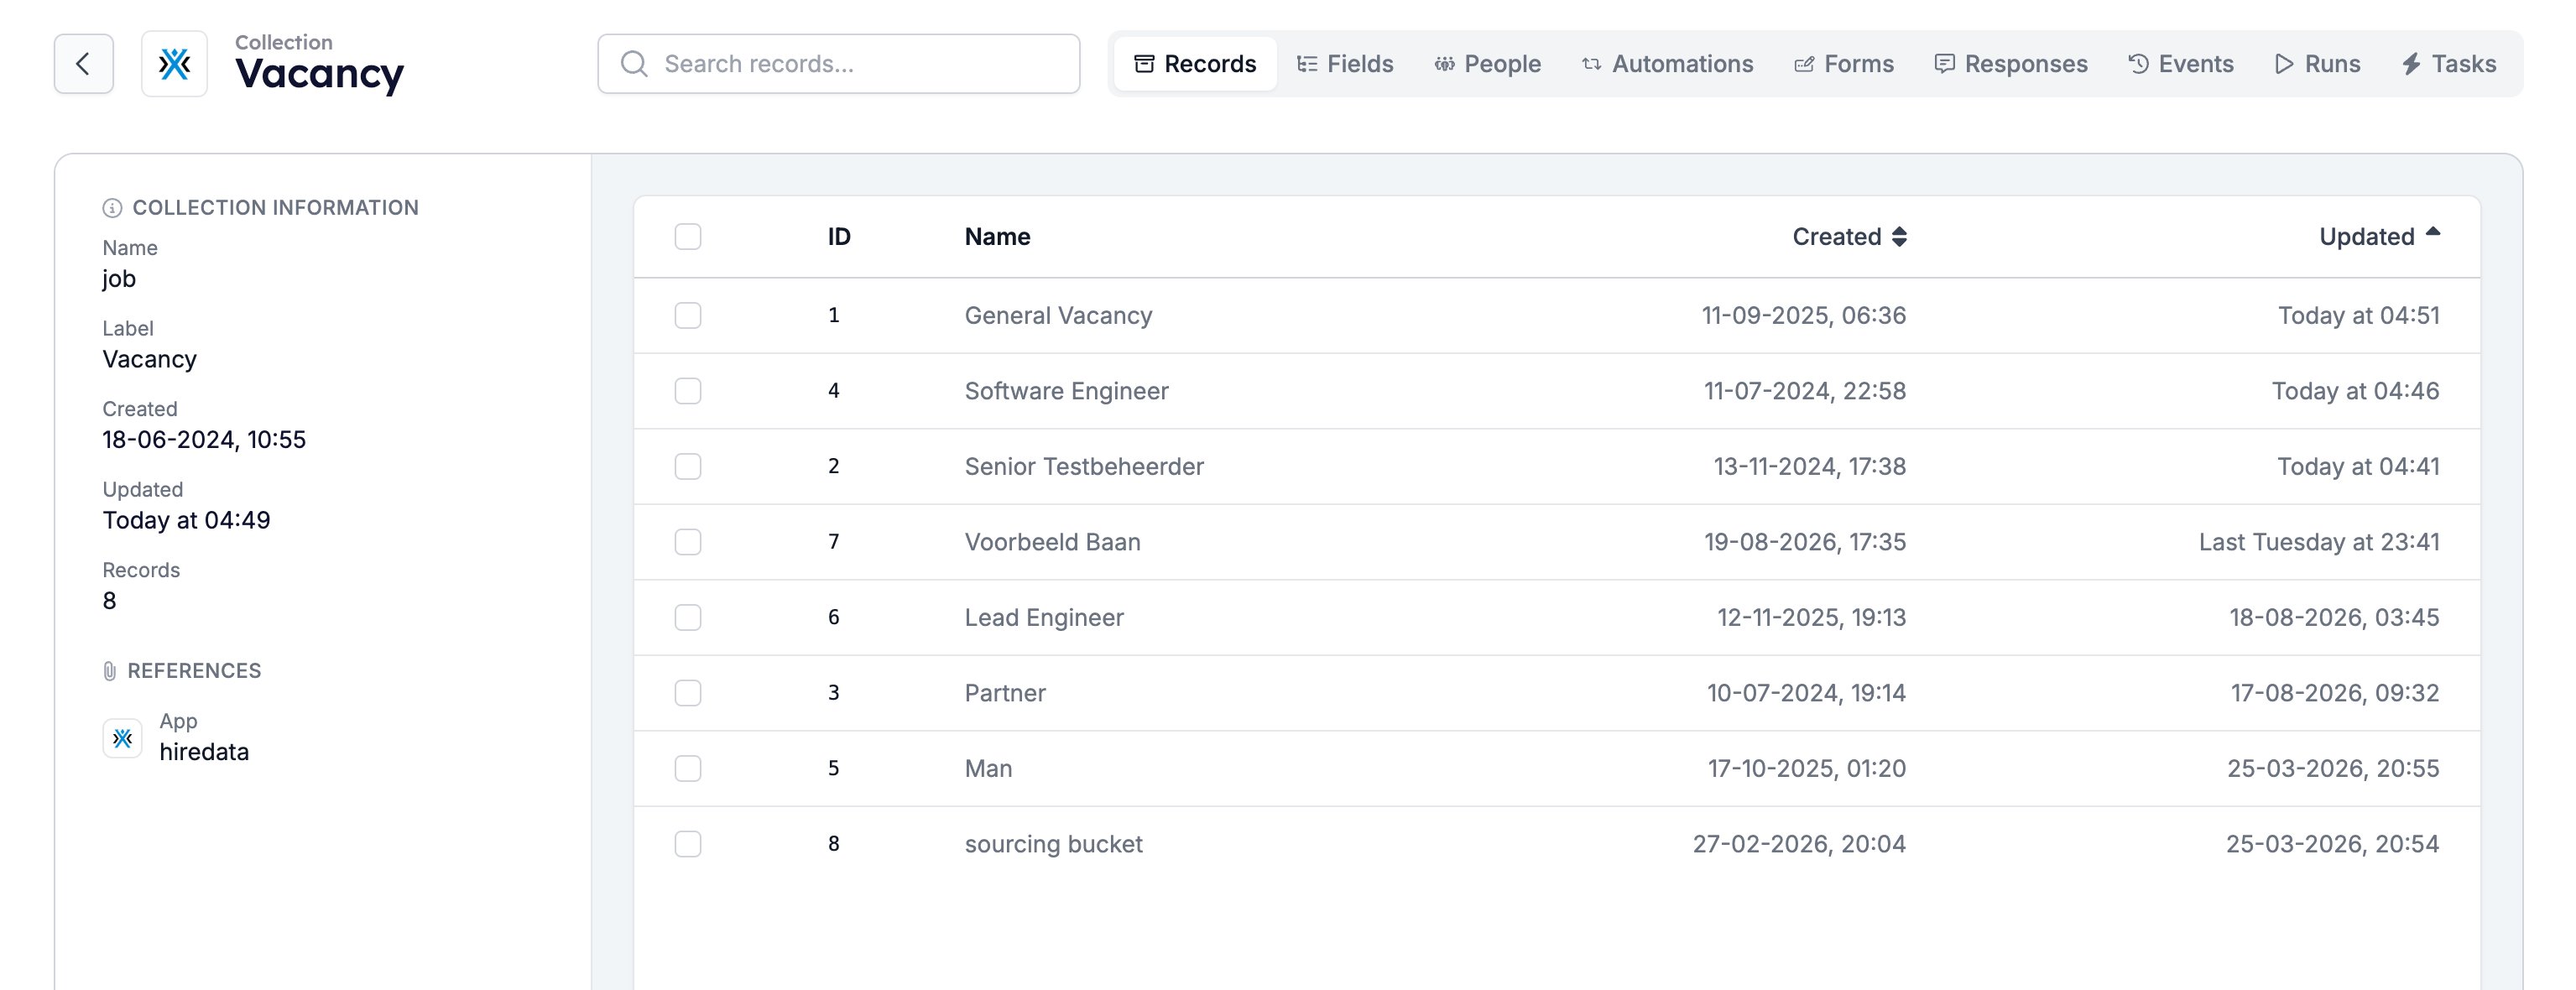Open the Man record
This screenshot has width=2576, height=990.
(x=988, y=769)
